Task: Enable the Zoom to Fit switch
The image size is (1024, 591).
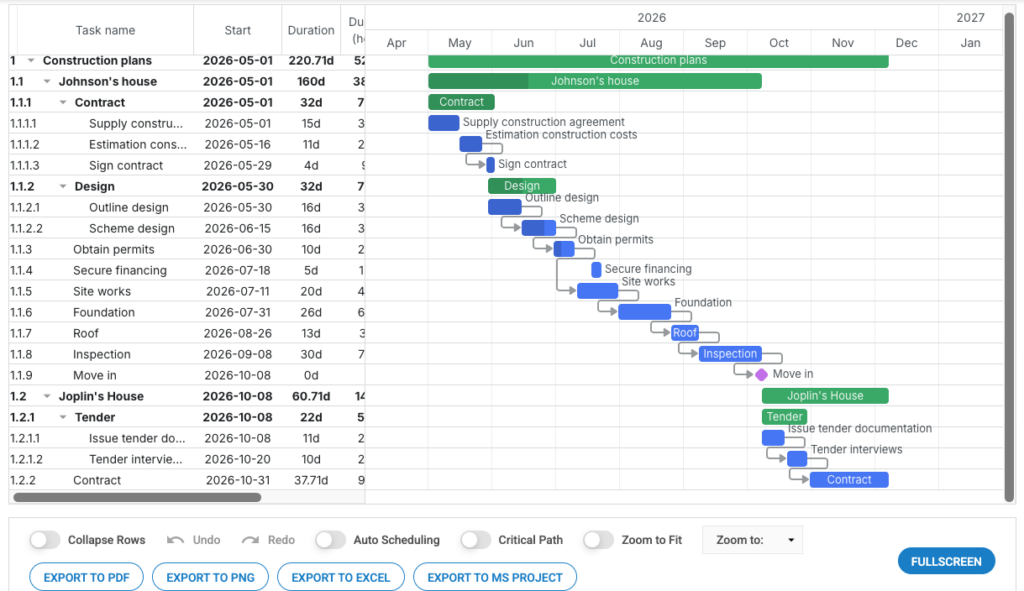Action: [x=598, y=540]
